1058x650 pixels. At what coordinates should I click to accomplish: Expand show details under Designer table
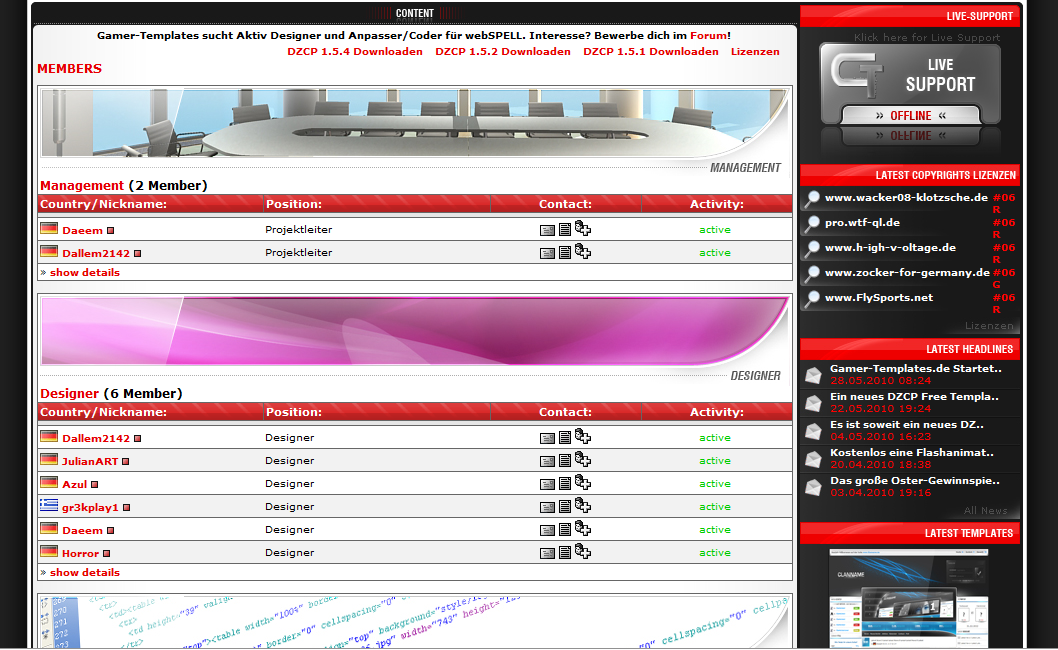coord(84,572)
